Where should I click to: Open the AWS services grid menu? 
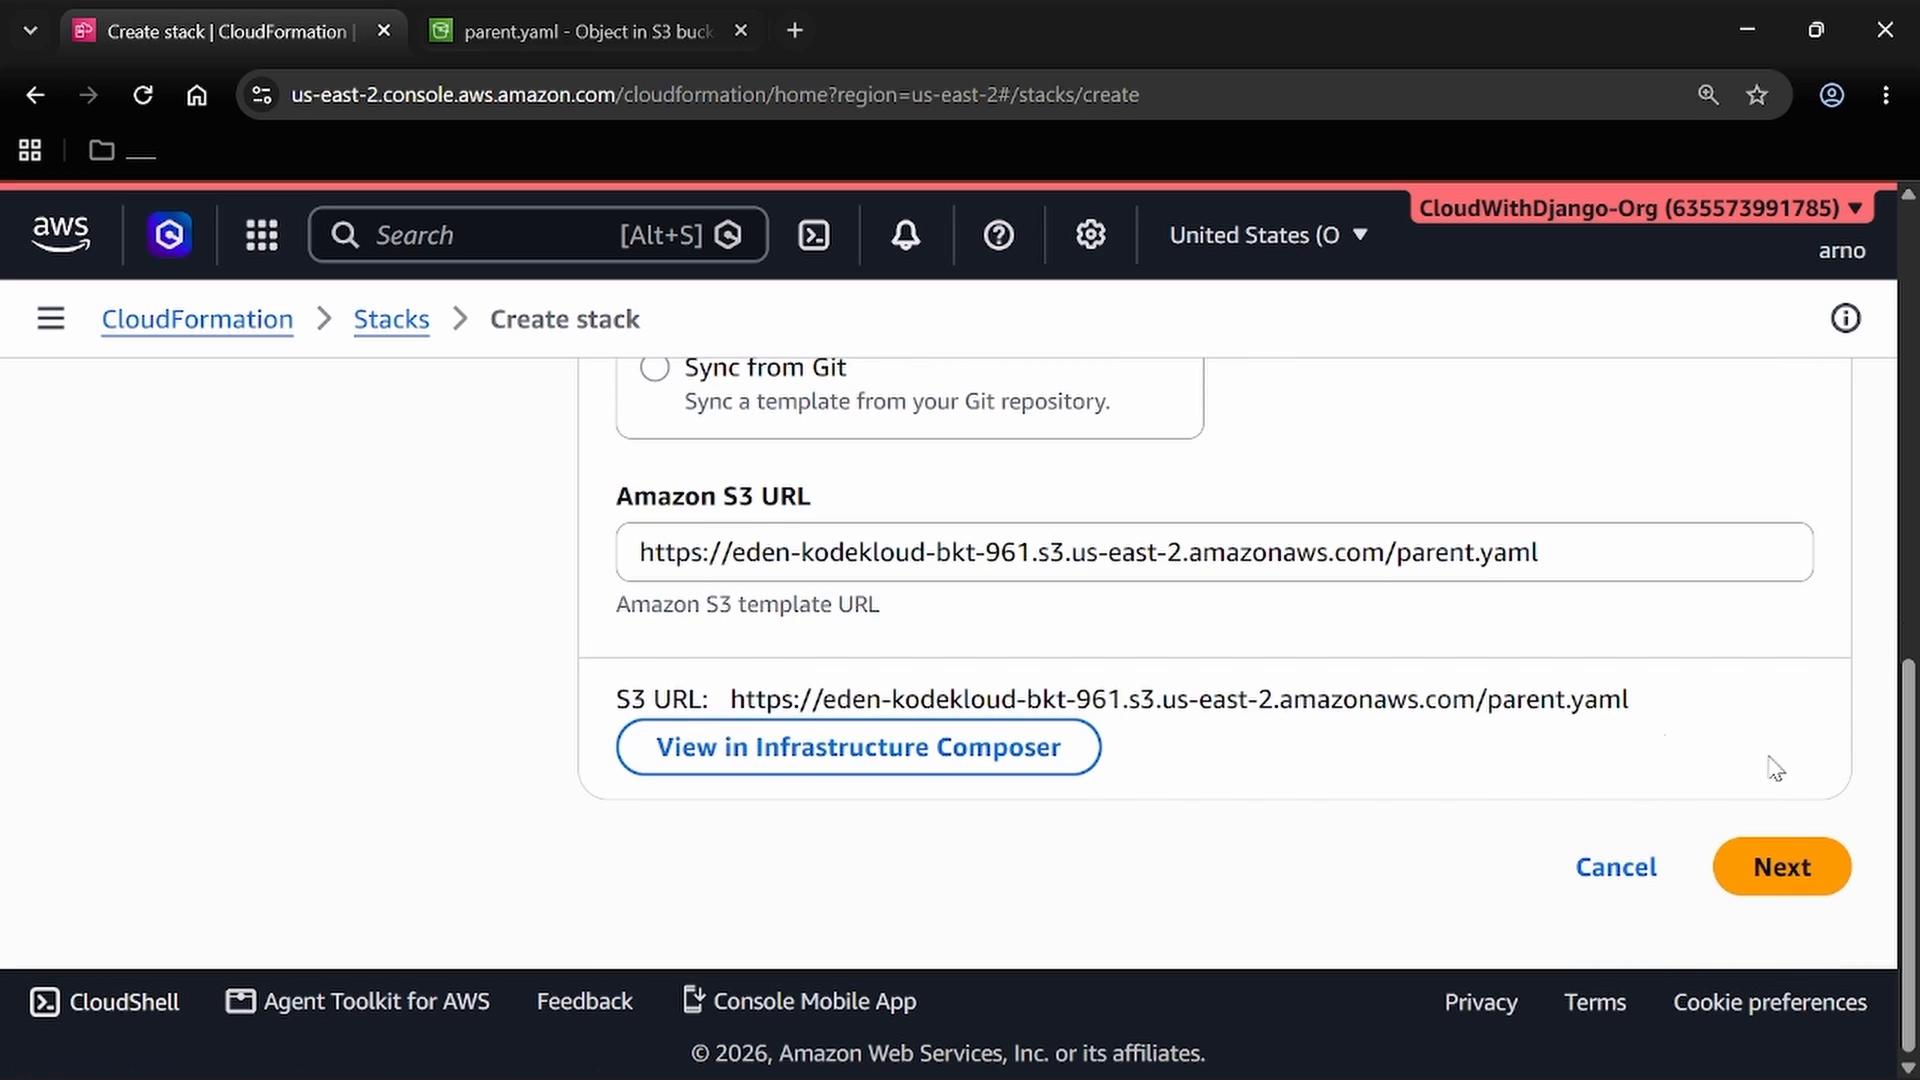click(262, 235)
